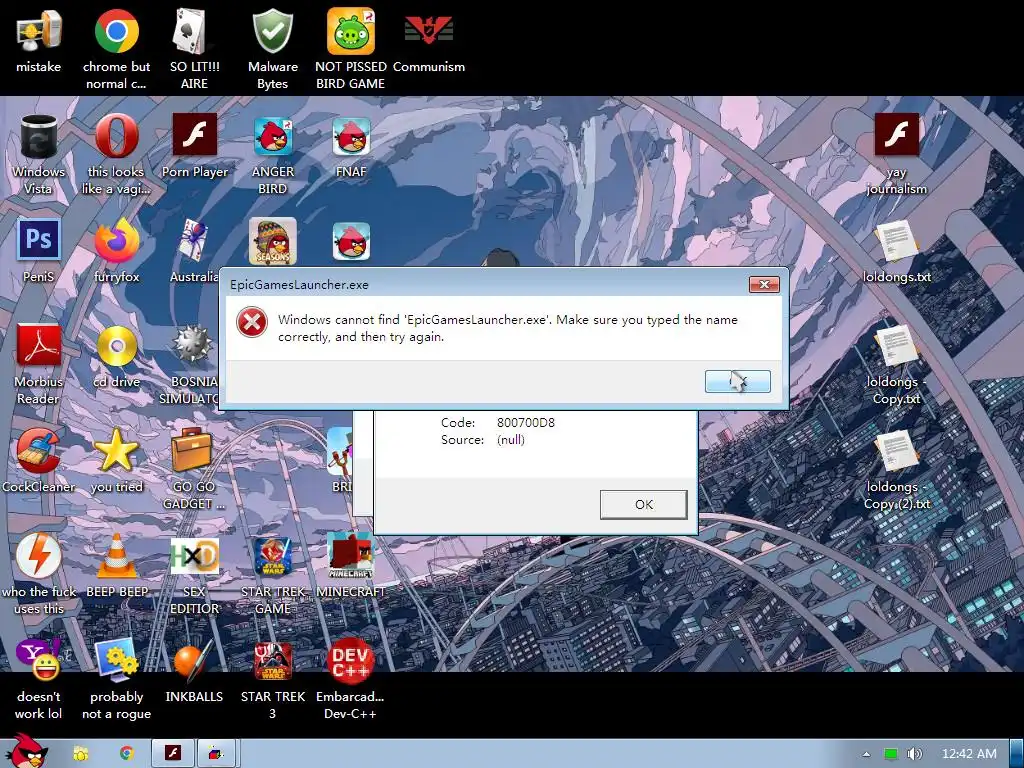This screenshot has height=768, width=1024.
Task: Open the Embarcadero Dev-C++ icon
Action: click(351, 661)
